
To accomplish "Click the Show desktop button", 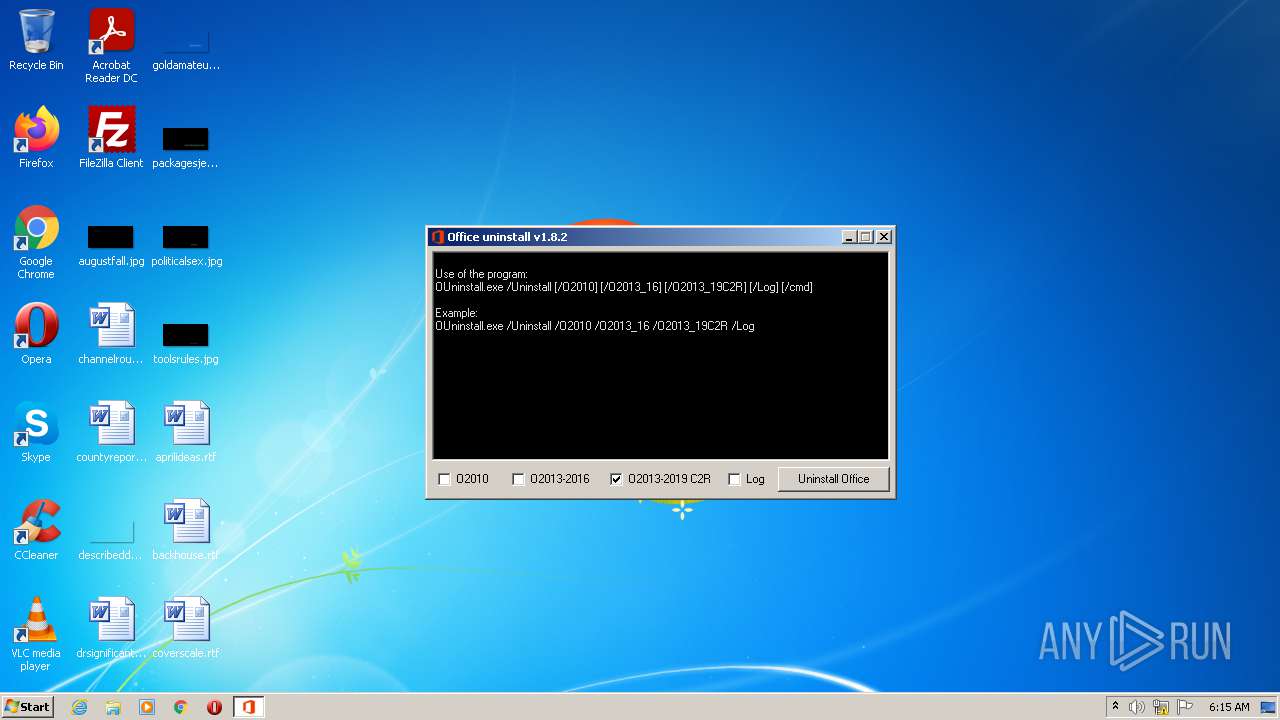I will coord(1270,707).
